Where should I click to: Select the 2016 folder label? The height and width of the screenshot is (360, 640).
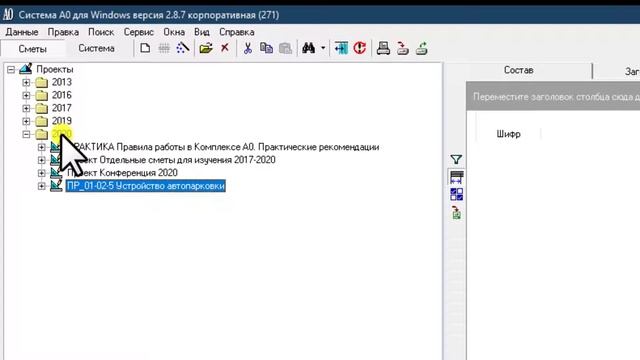click(62, 95)
